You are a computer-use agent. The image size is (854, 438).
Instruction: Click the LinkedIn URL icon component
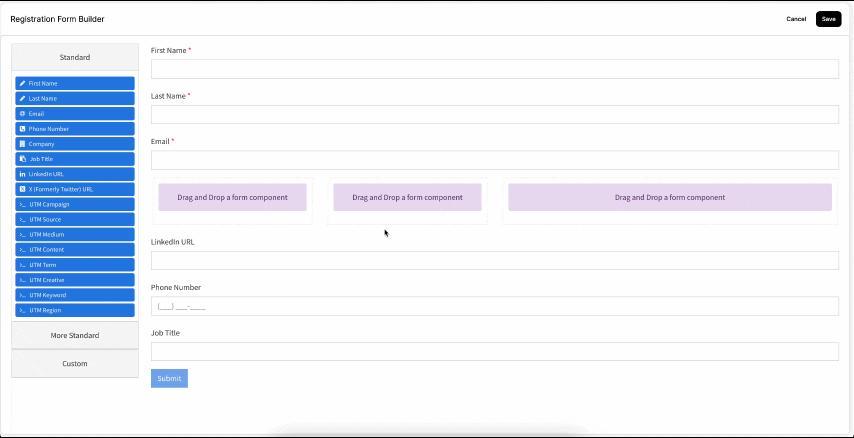point(74,174)
